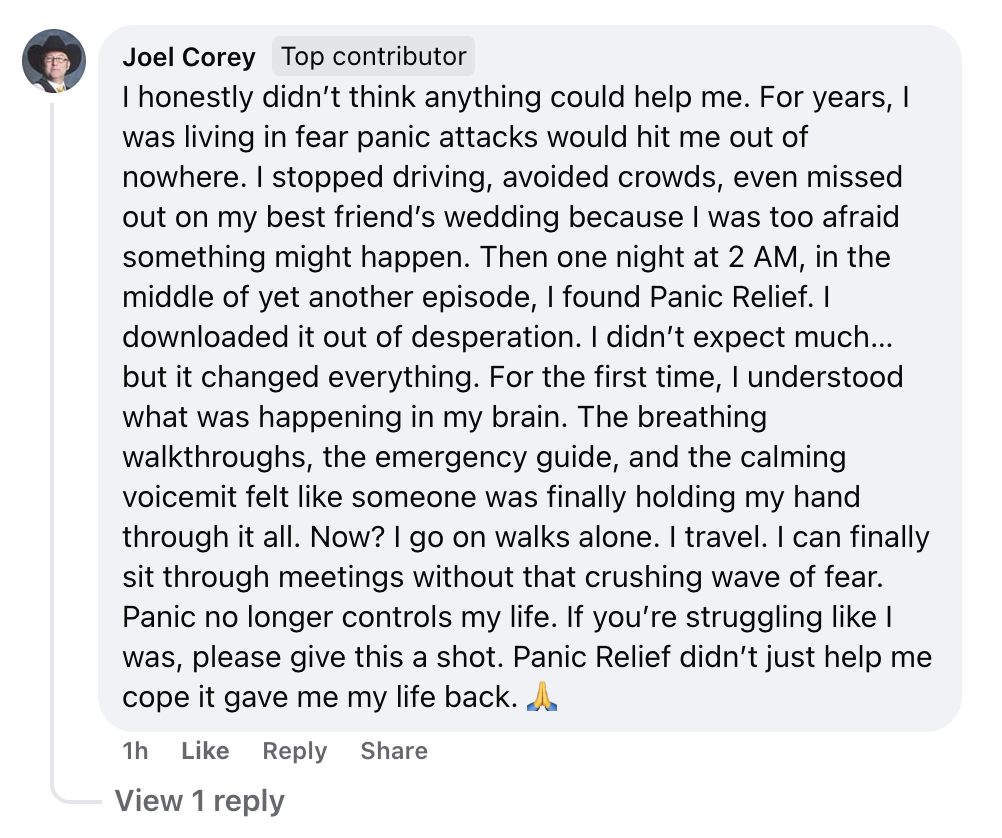This screenshot has width=1002, height=838.
Task: Click the praying hands emoji
Action: tap(541, 696)
